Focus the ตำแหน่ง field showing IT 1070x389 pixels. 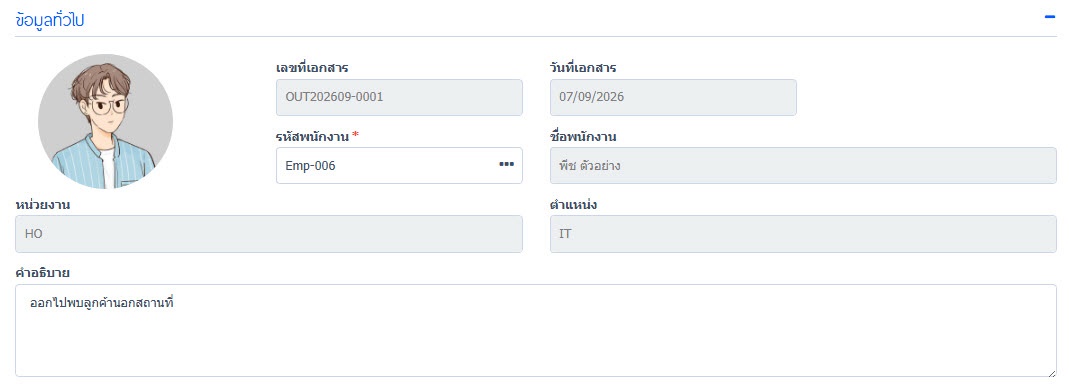803,234
